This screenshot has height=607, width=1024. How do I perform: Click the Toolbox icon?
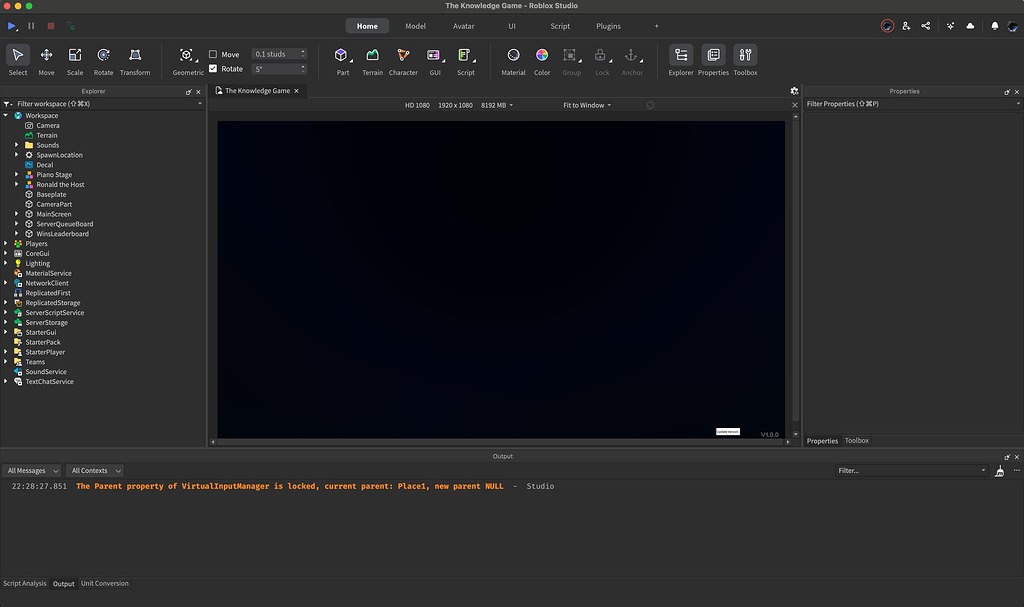743,58
